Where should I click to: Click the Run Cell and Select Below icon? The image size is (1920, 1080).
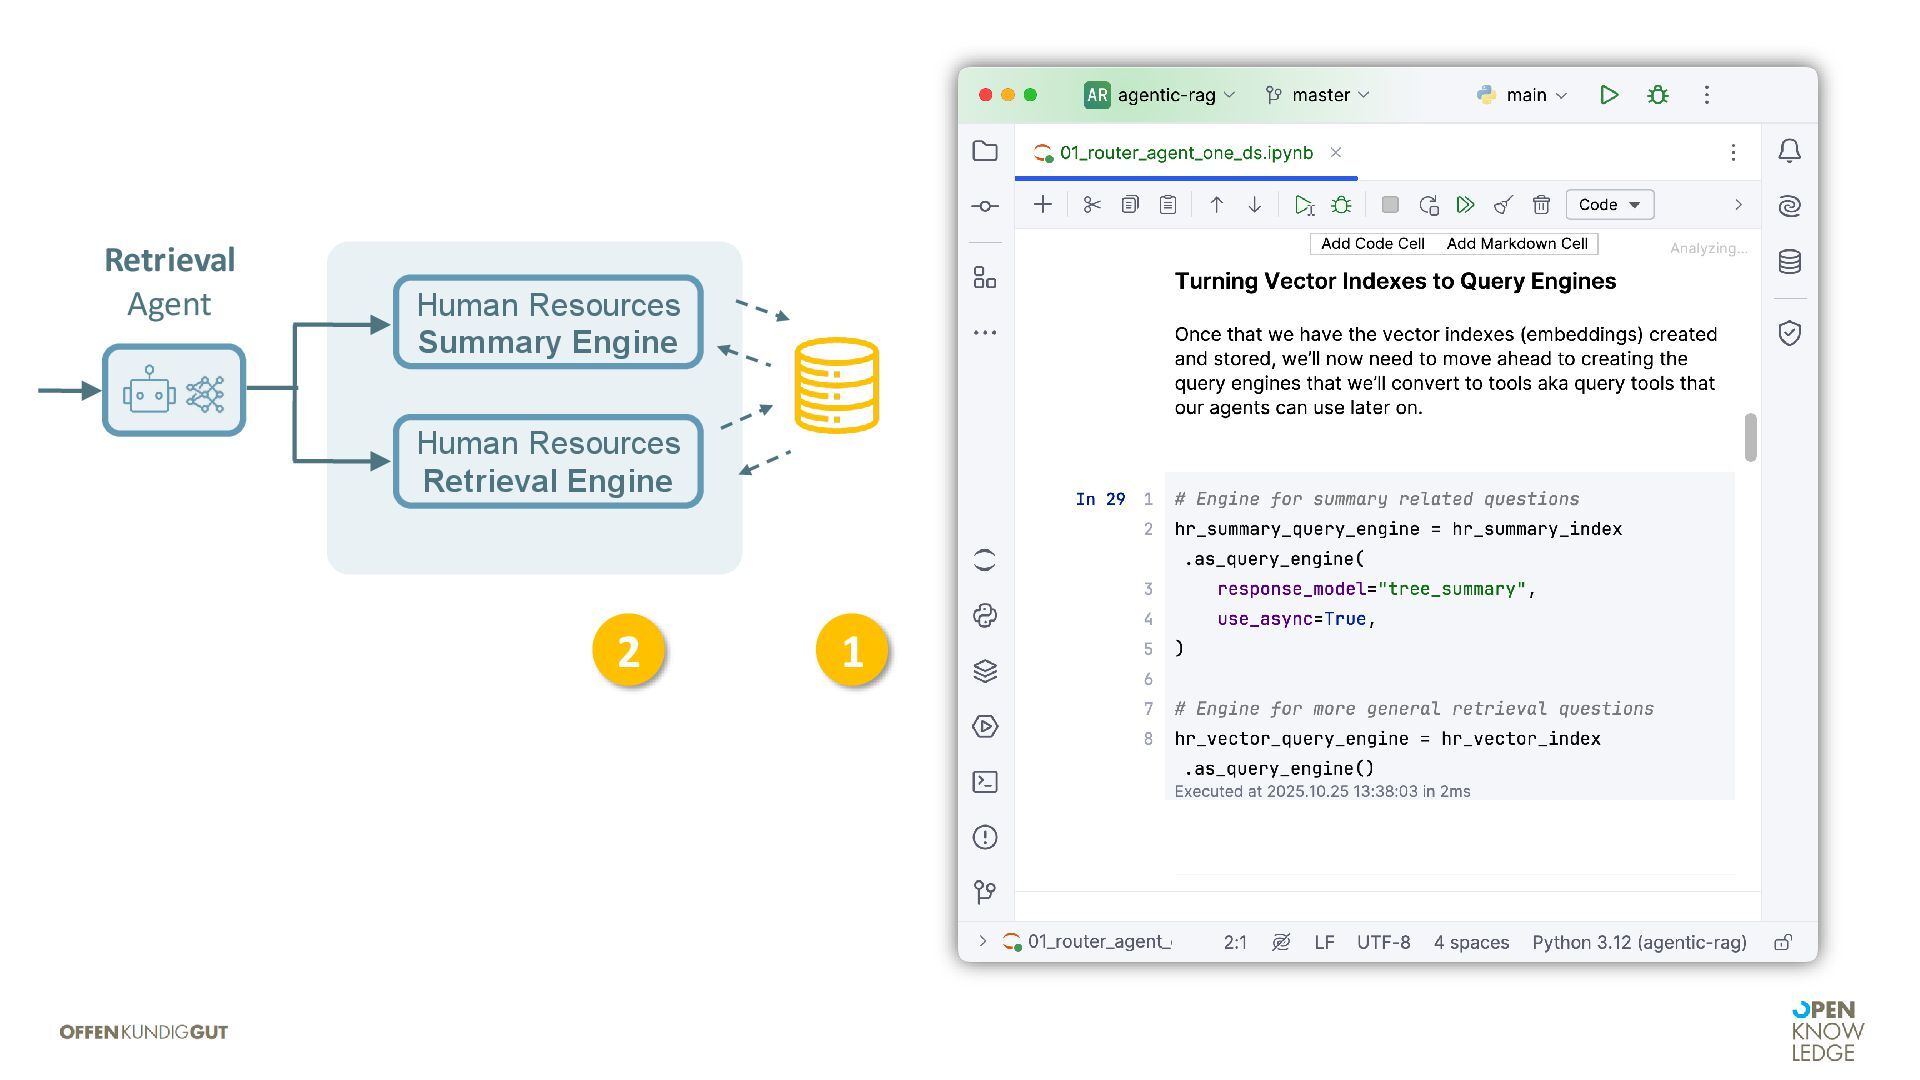pyautogui.click(x=1303, y=205)
